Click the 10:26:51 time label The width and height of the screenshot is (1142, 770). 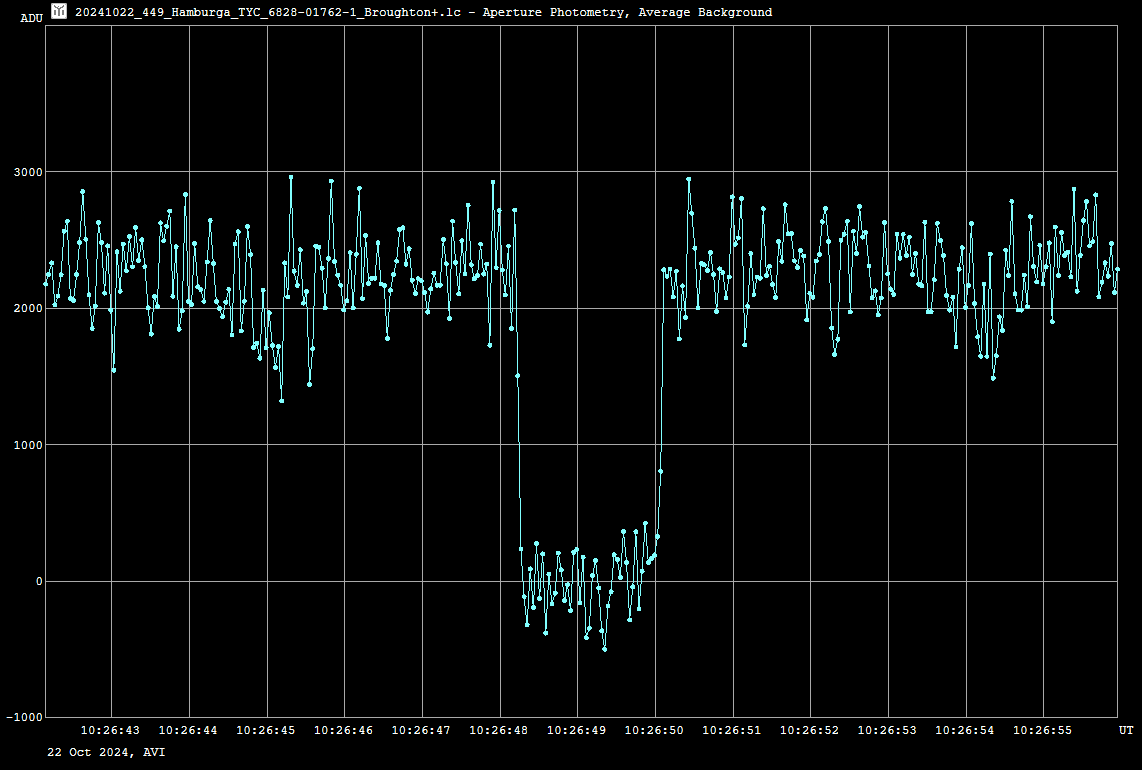[732, 730]
